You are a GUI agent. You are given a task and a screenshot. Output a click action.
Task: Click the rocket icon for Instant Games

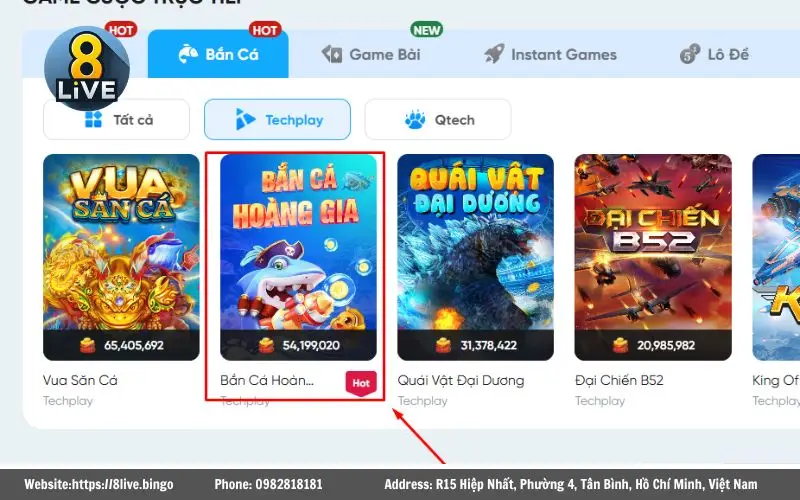point(494,54)
